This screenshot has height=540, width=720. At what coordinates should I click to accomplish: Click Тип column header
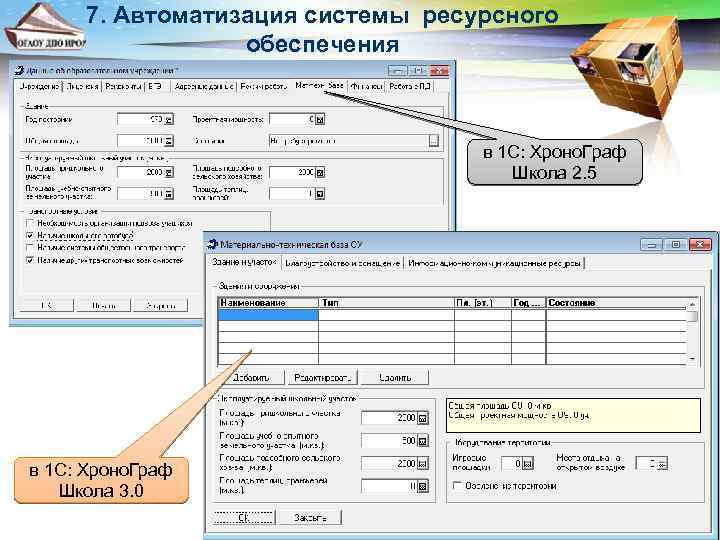pyautogui.click(x=386, y=303)
